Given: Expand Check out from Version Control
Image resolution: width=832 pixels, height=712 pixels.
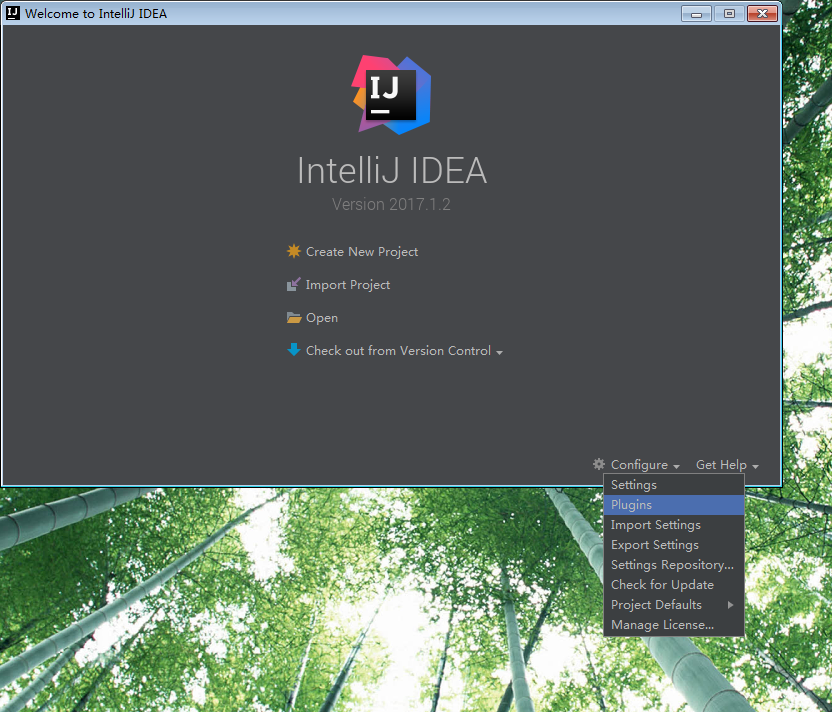Looking at the screenshot, I should tap(404, 351).
